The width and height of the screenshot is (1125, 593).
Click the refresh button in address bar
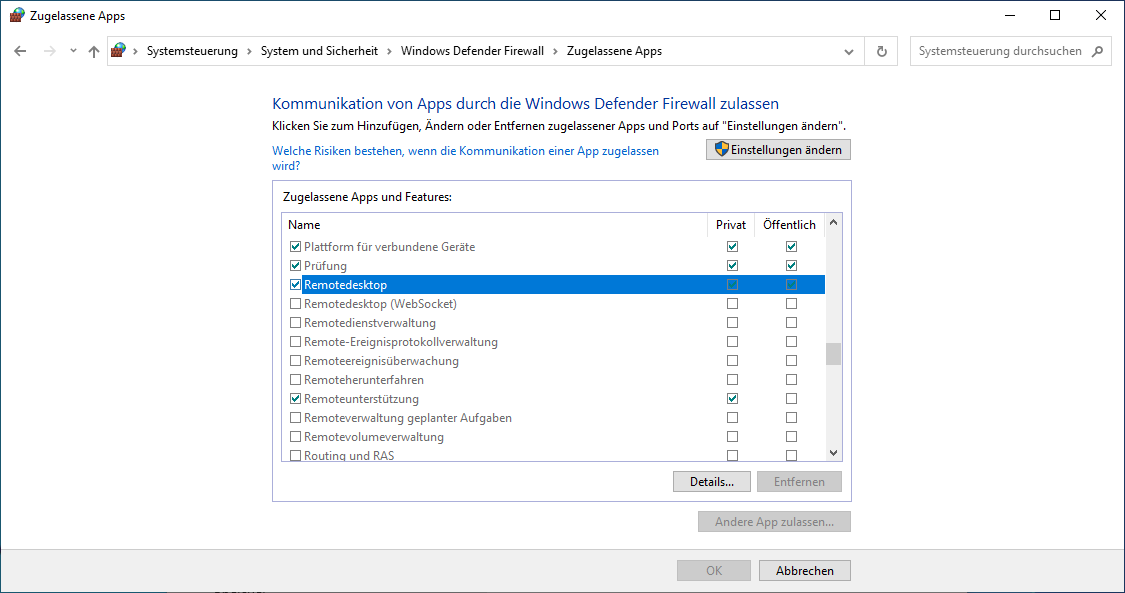(x=882, y=52)
